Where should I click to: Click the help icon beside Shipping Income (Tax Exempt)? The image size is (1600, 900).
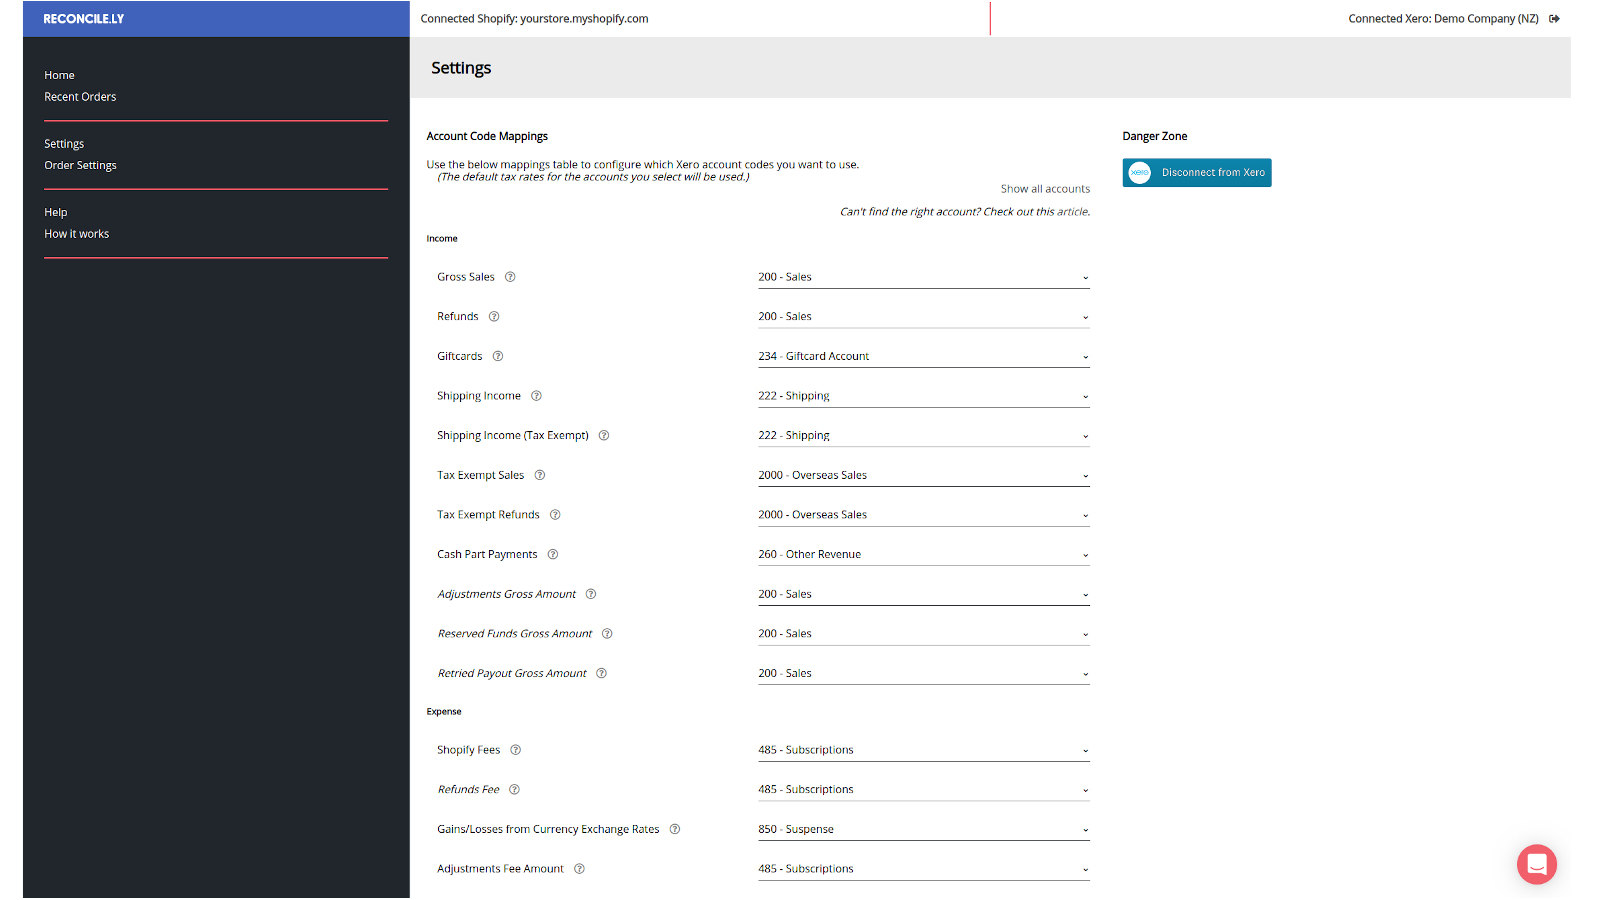tap(604, 435)
